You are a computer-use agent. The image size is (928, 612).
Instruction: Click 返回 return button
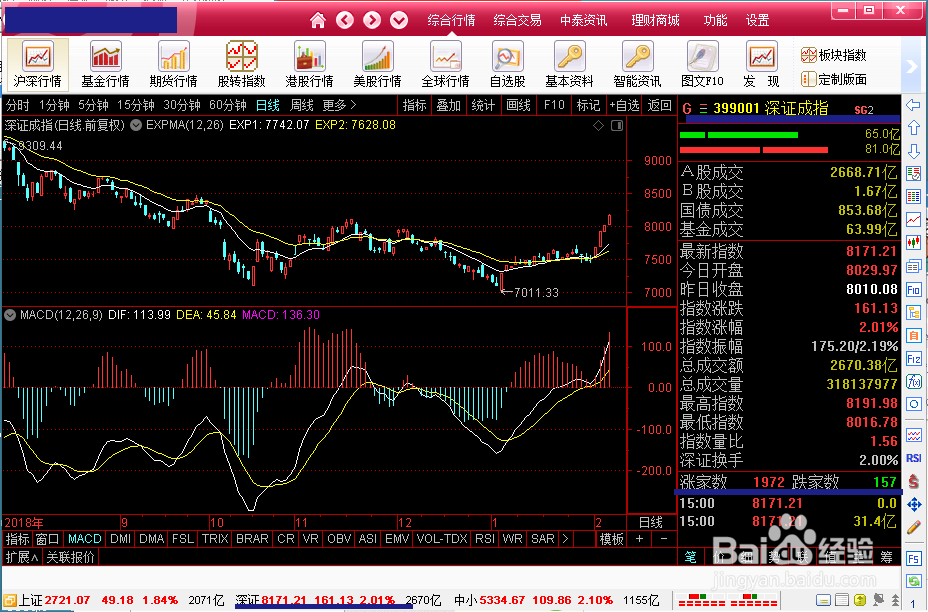coord(659,105)
